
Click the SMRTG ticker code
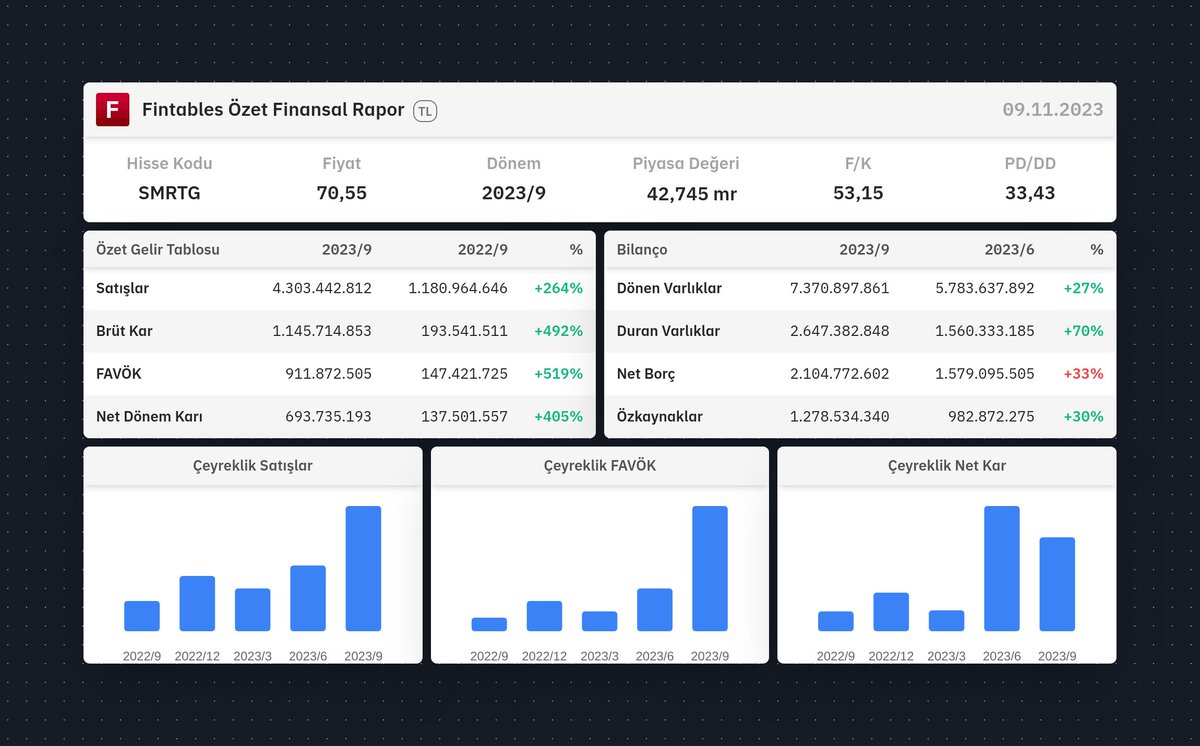pyautogui.click(x=168, y=193)
